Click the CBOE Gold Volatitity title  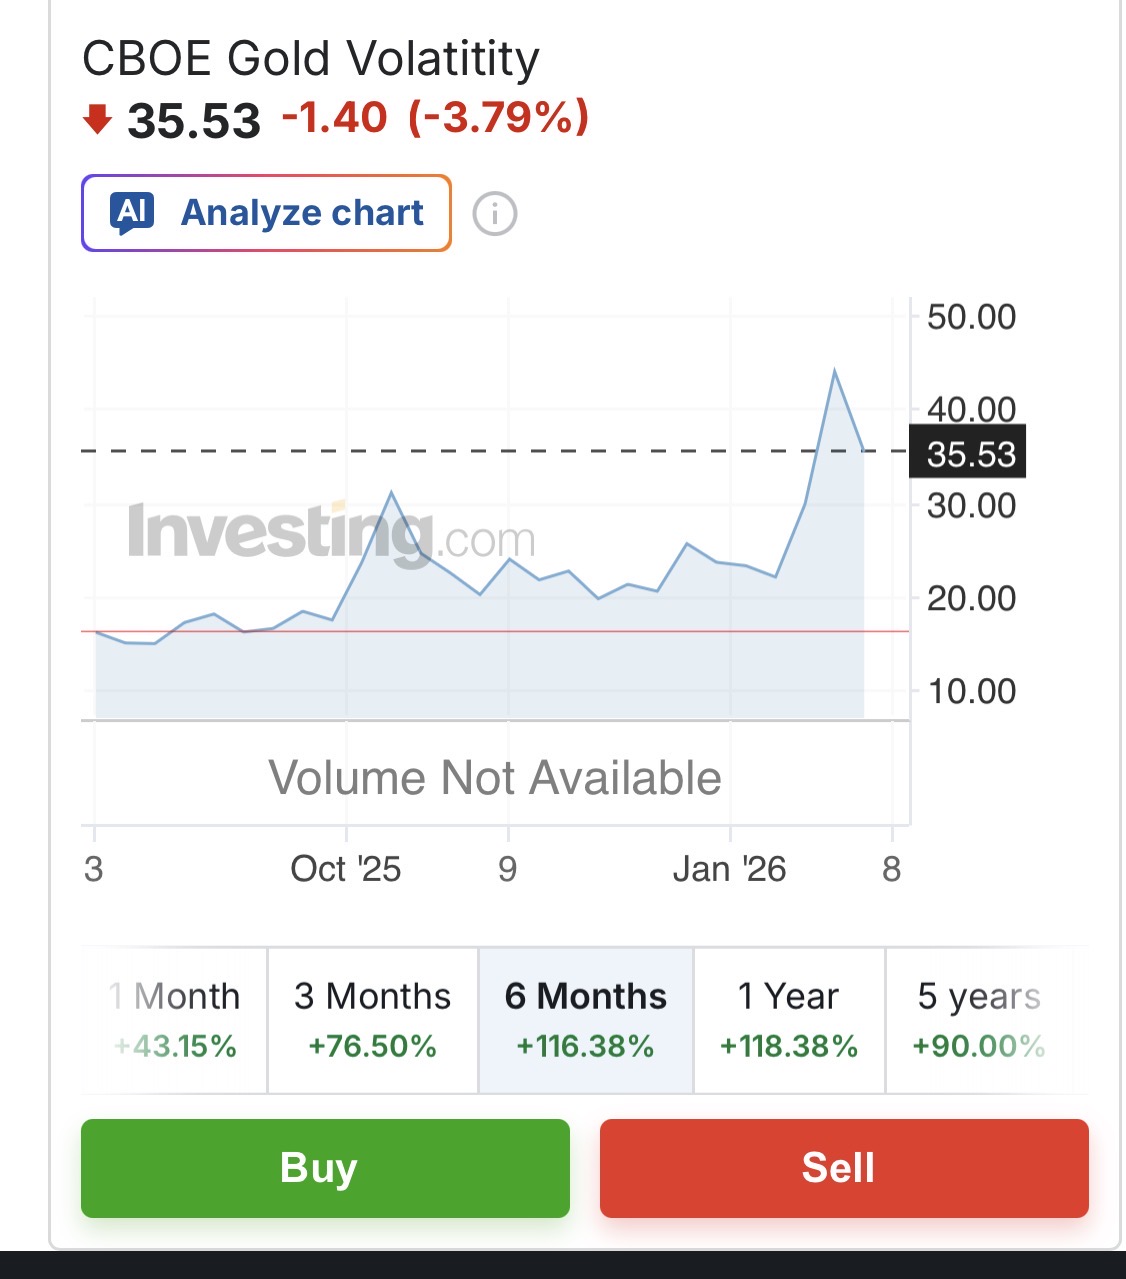click(x=310, y=59)
